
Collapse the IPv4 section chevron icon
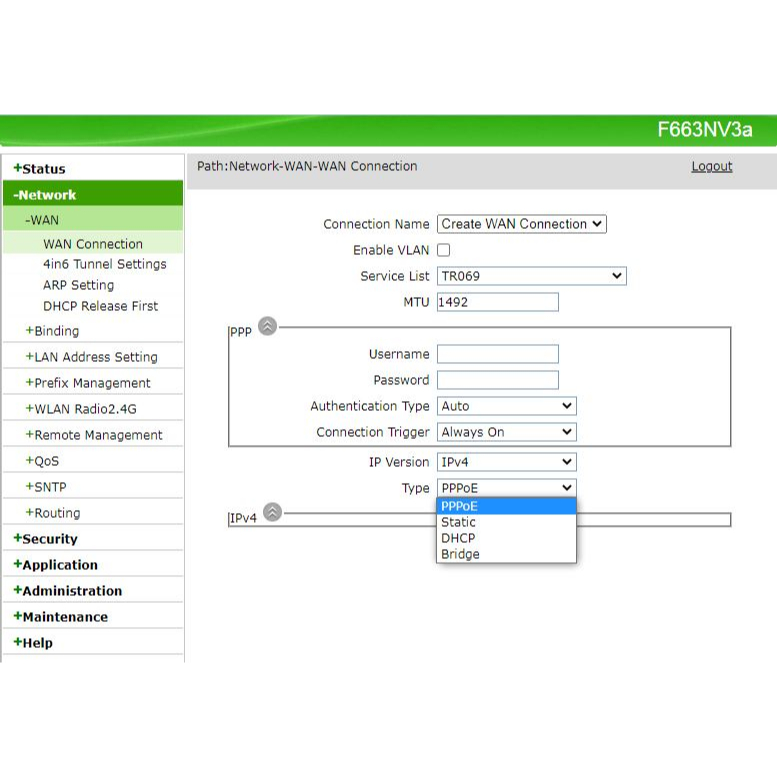tap(272, 513)
